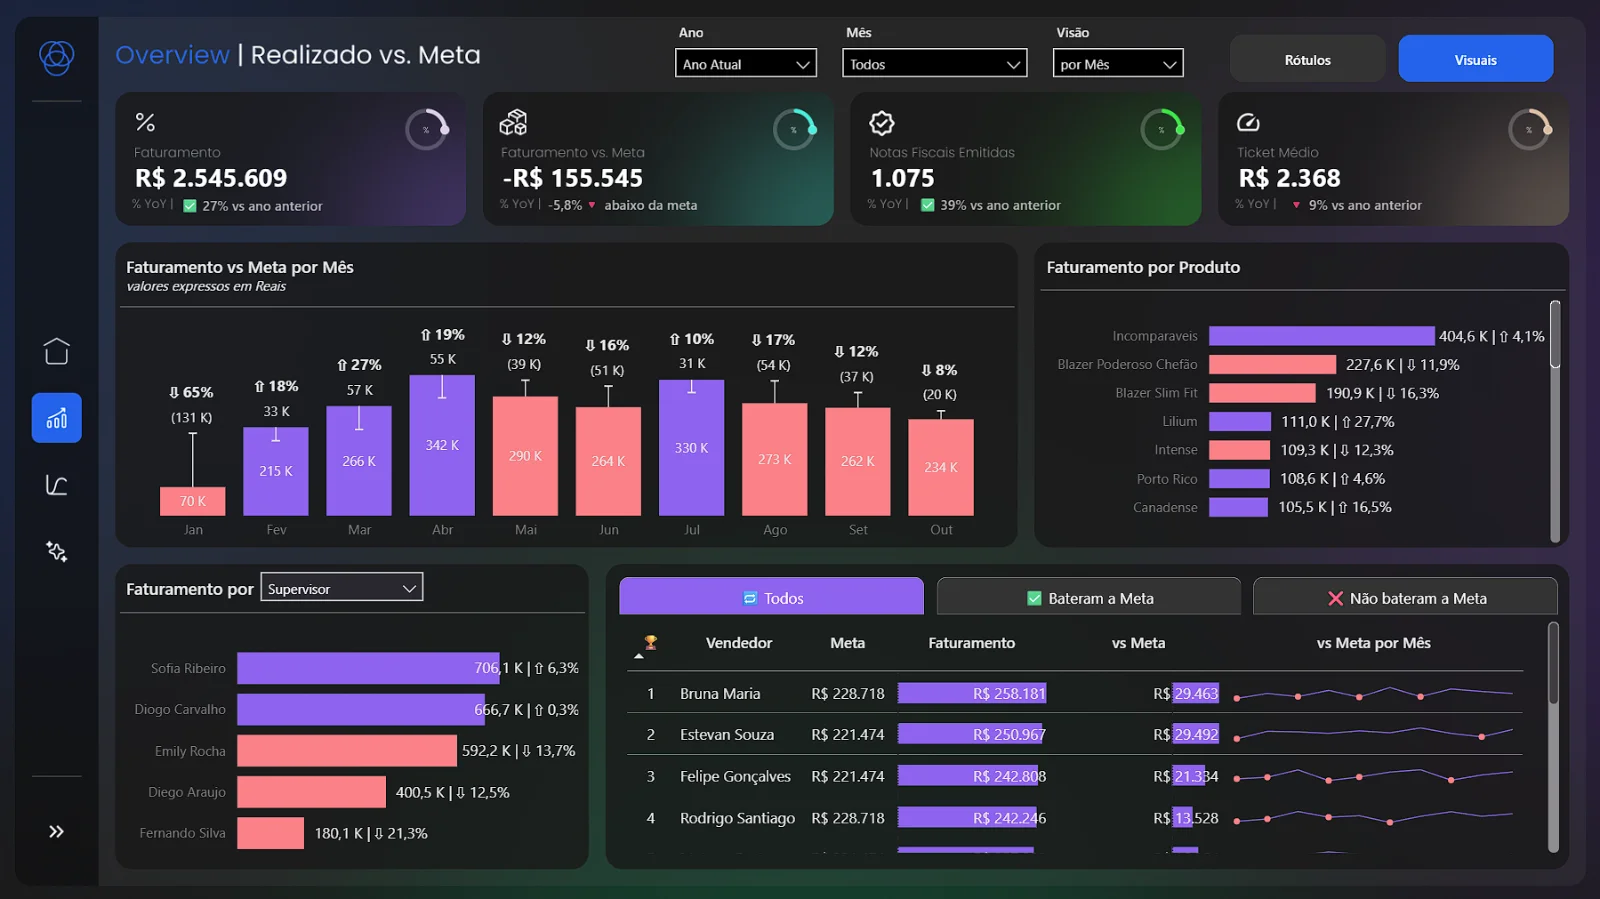Click the Set bar labeled 262 K
This screenshot has height=899, width=1600.
857,461
